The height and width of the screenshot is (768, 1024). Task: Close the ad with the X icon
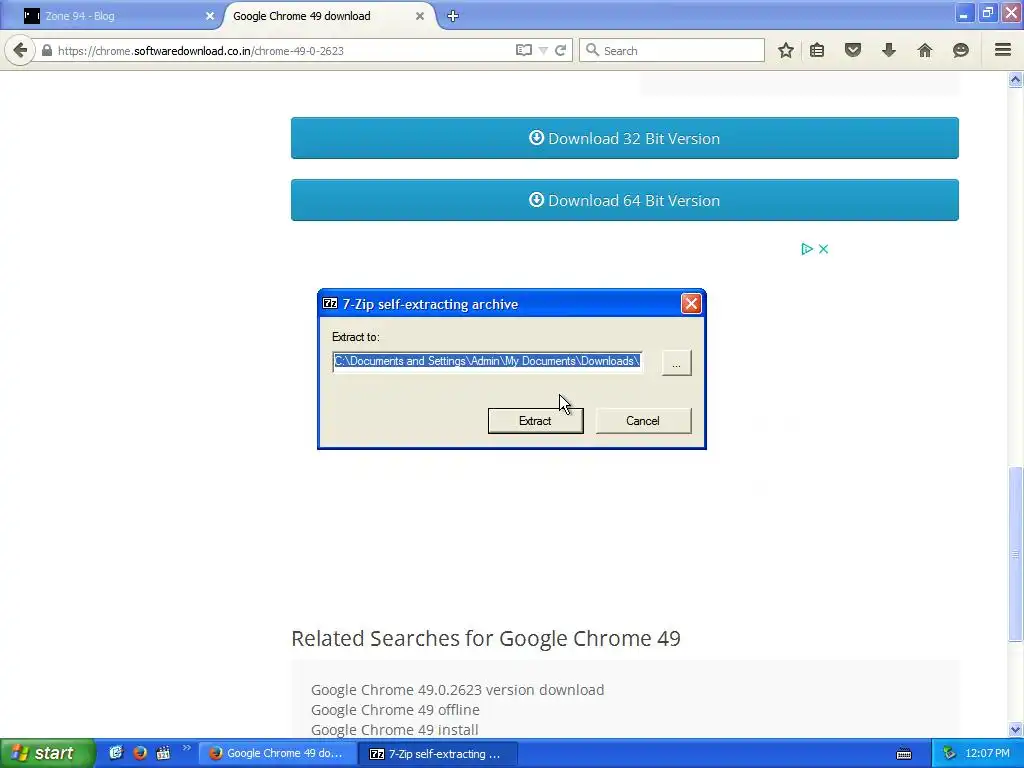pos(824,249)
